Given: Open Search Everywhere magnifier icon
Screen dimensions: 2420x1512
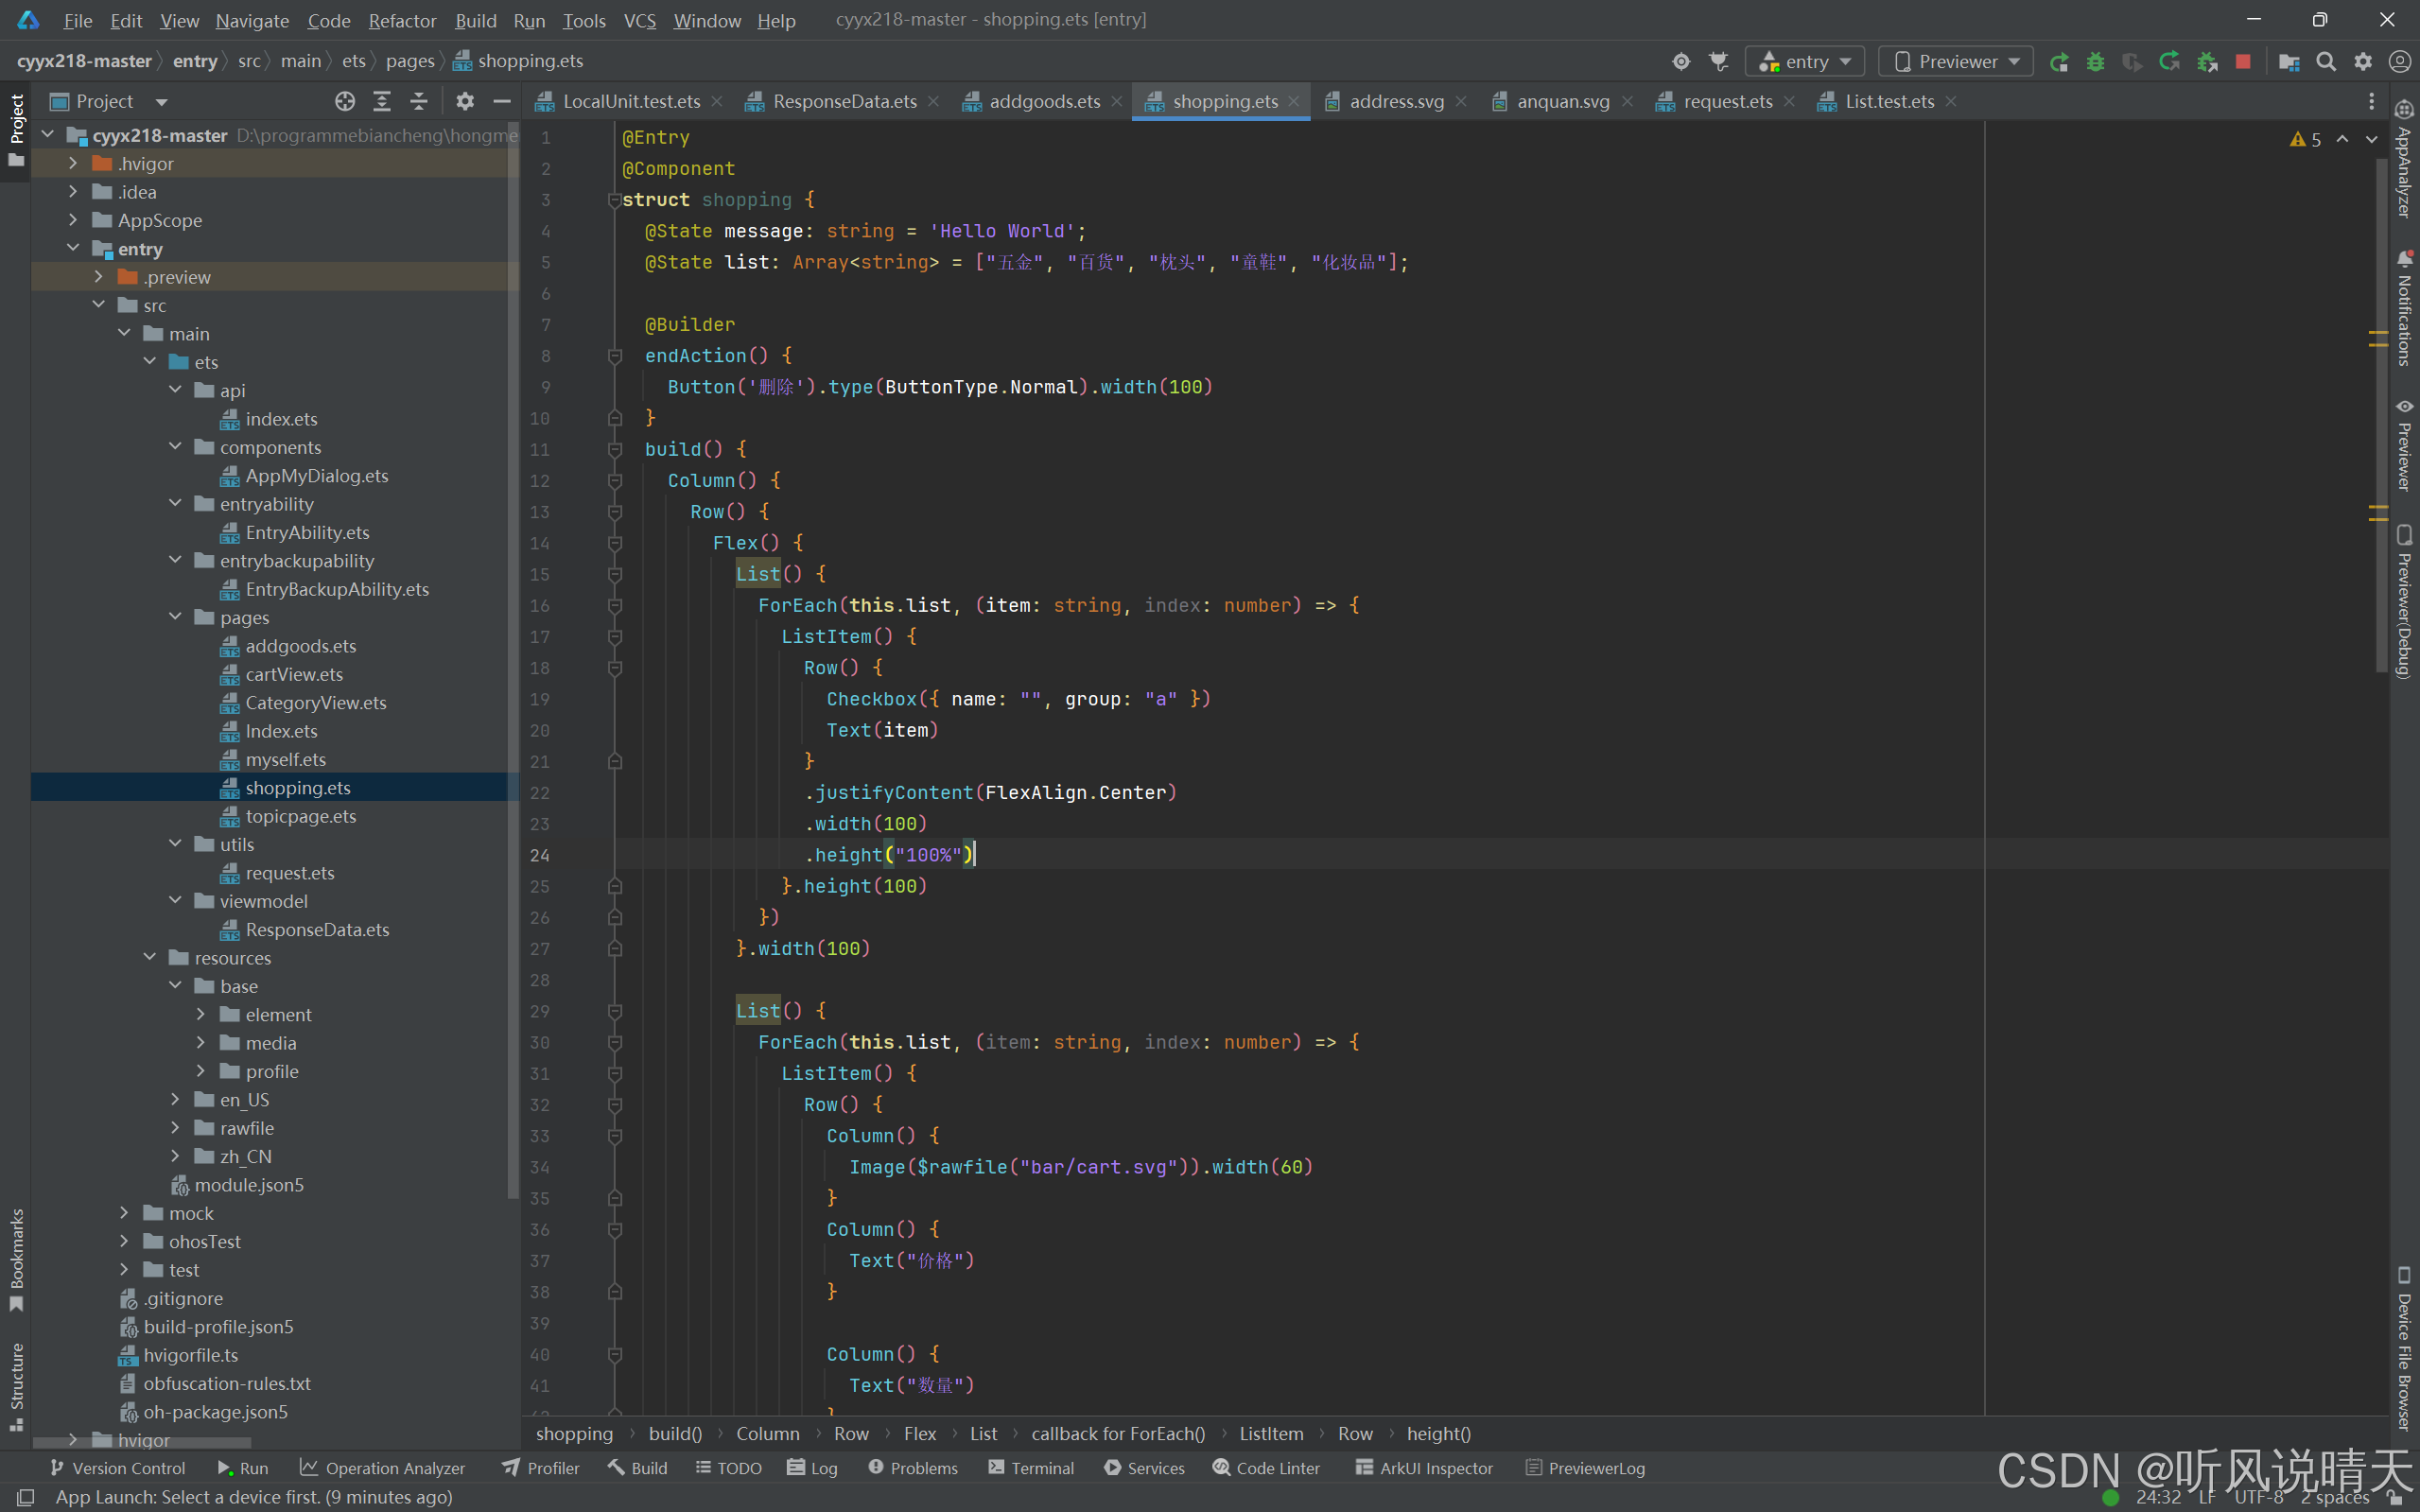Looking at the screenshot, I should [x=2326, y=62].
